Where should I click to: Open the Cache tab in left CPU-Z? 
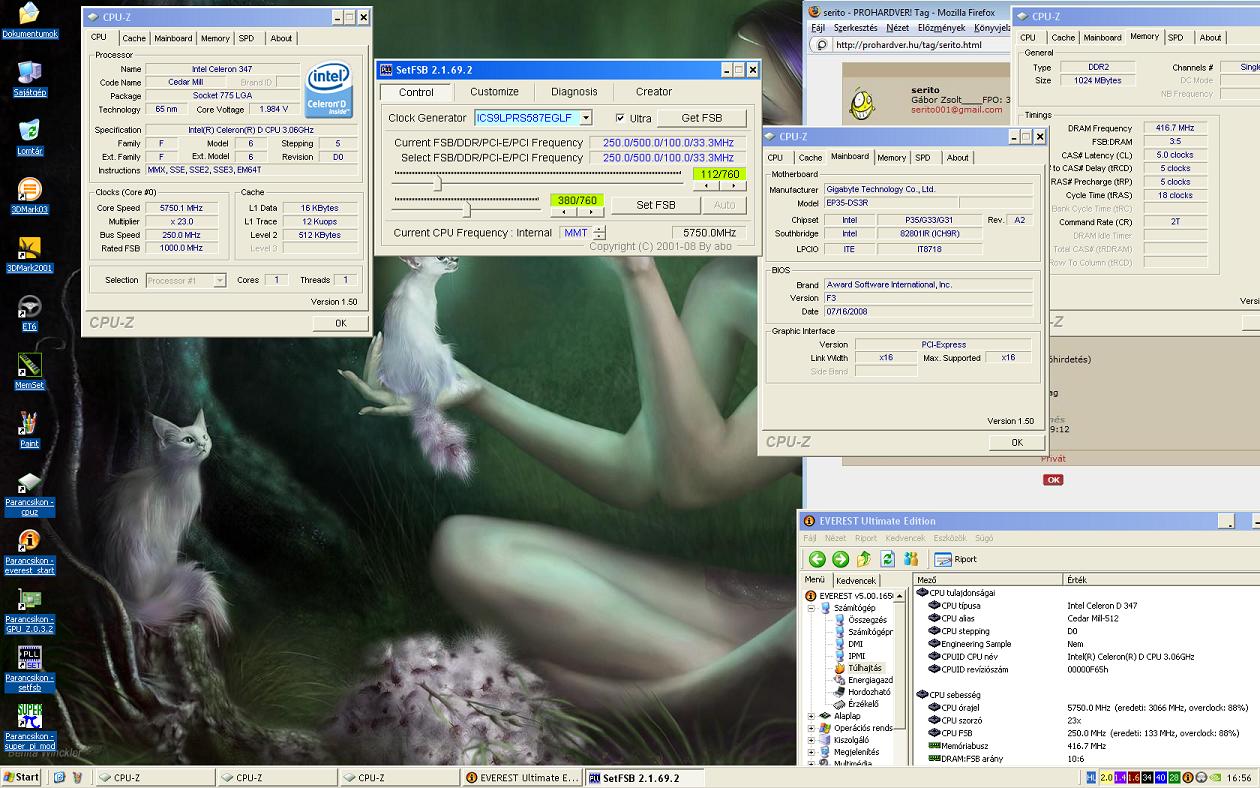coord(135,39)
